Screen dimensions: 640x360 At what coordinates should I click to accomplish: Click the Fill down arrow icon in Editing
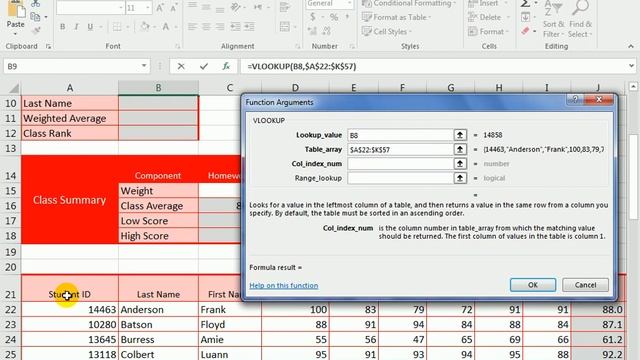point(525,17)
